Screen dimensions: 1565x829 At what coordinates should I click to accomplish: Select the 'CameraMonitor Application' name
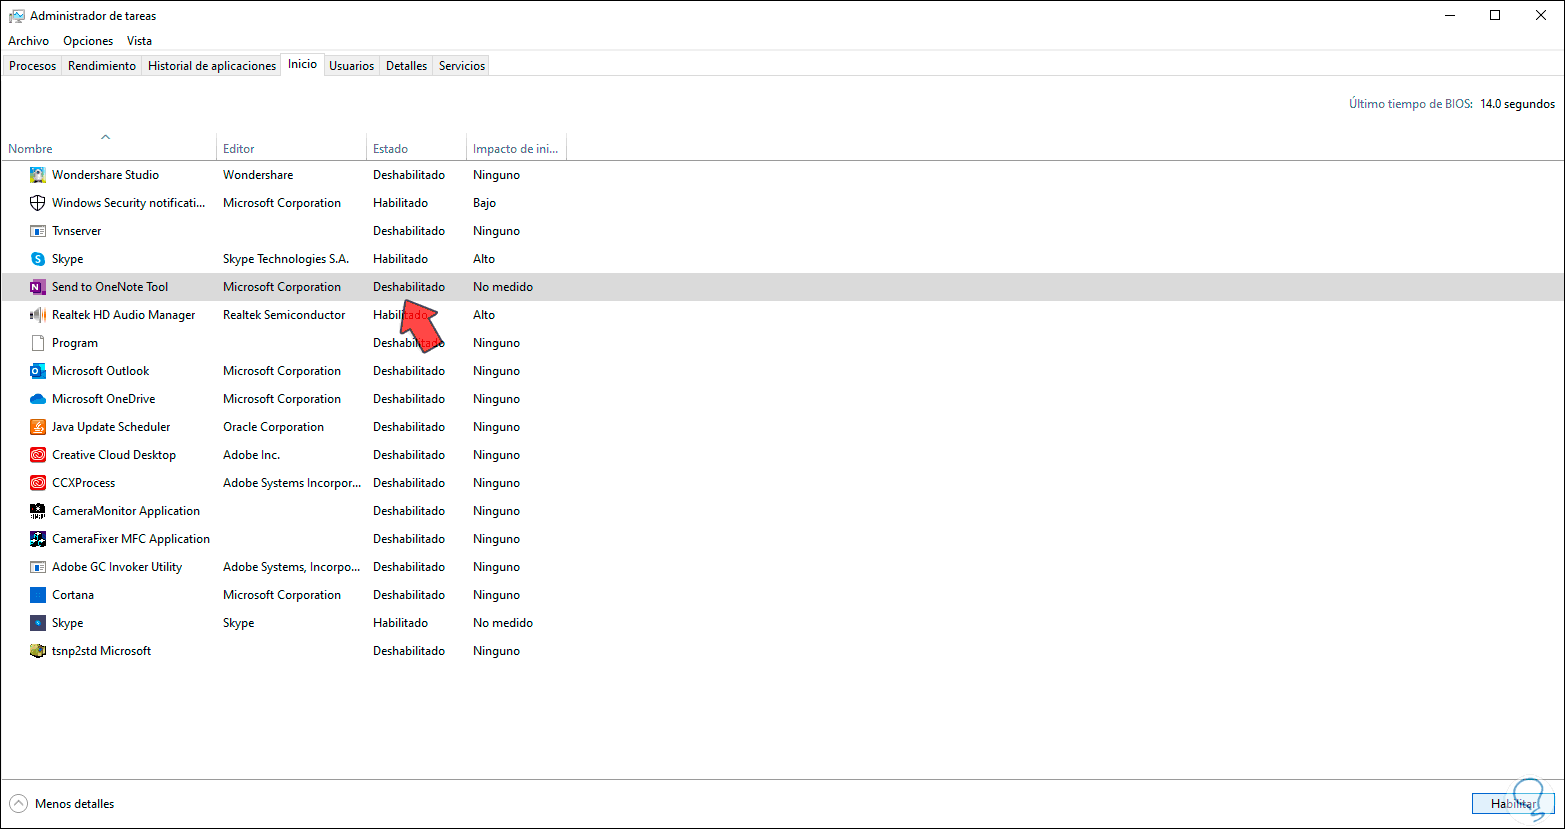coord(126,511)
